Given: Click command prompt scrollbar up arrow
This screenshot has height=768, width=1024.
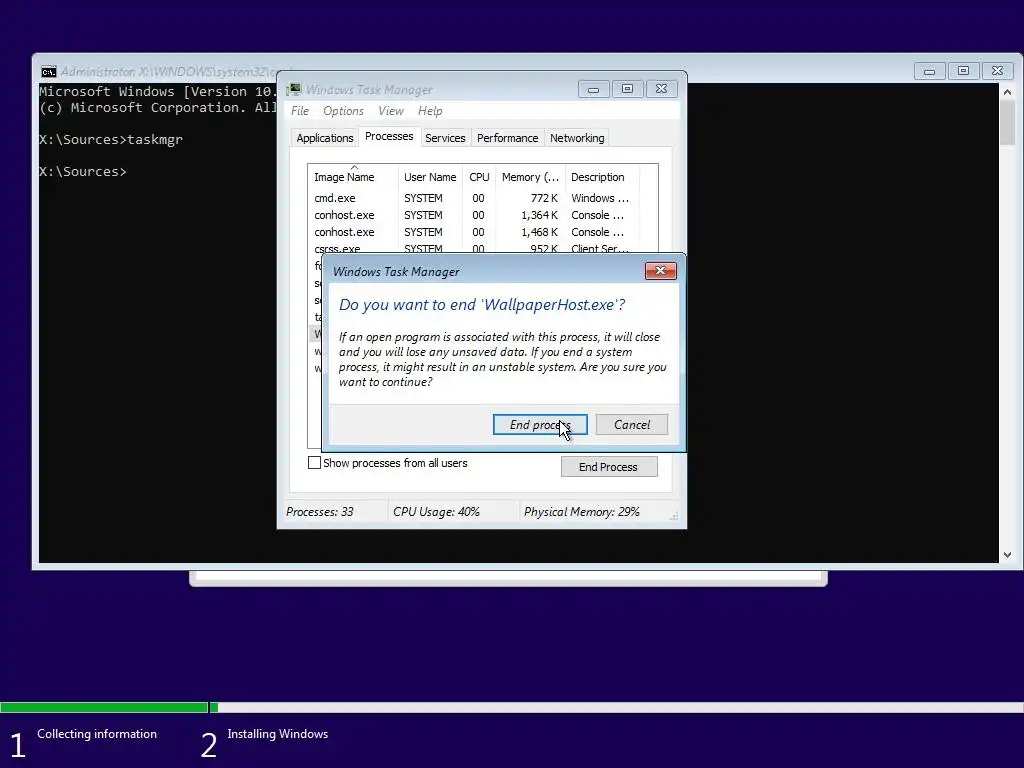Looking at the screenshot, I should 1007,92.
